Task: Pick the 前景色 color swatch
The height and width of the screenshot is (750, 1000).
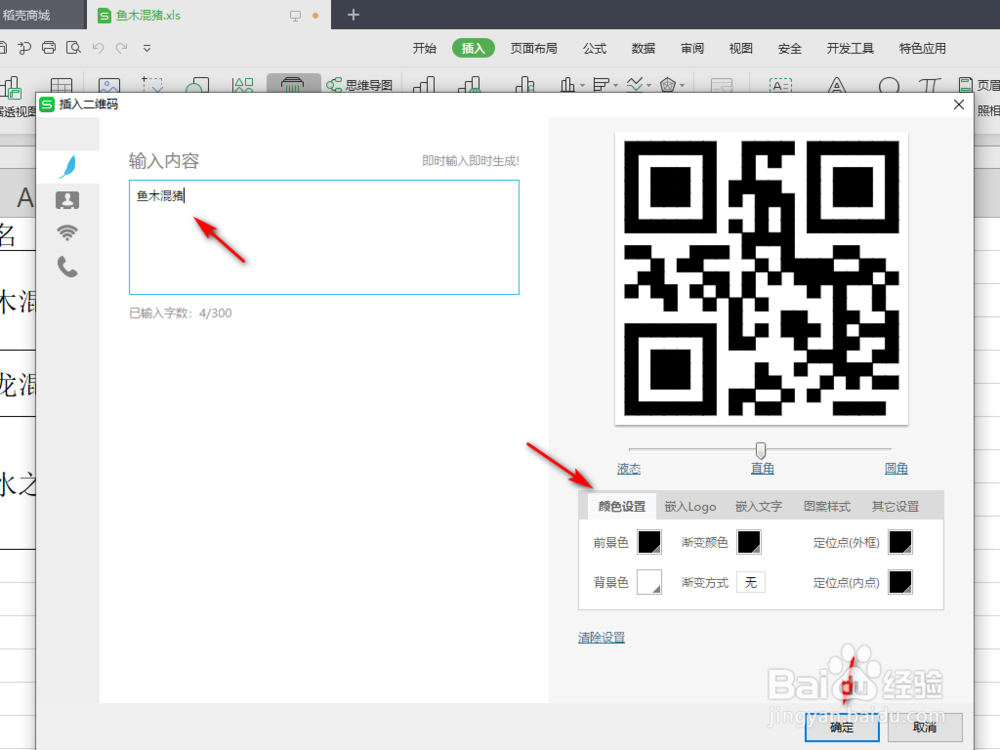Action: tap(649, 542)
